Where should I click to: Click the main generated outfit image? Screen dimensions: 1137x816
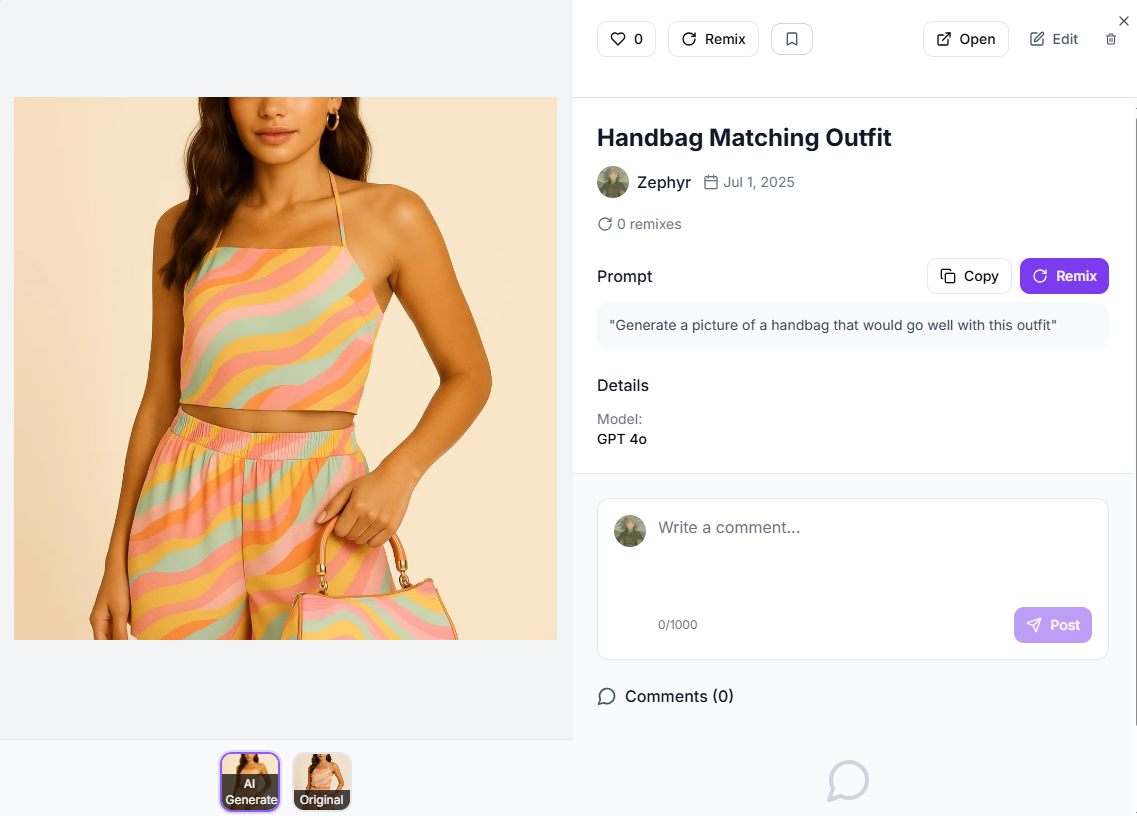tap(285, 368)
